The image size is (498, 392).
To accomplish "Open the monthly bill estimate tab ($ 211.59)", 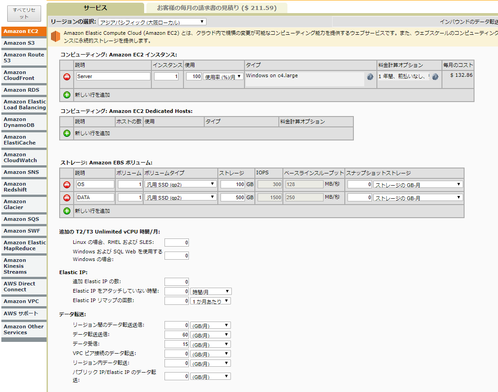I will tap(217, 8).
